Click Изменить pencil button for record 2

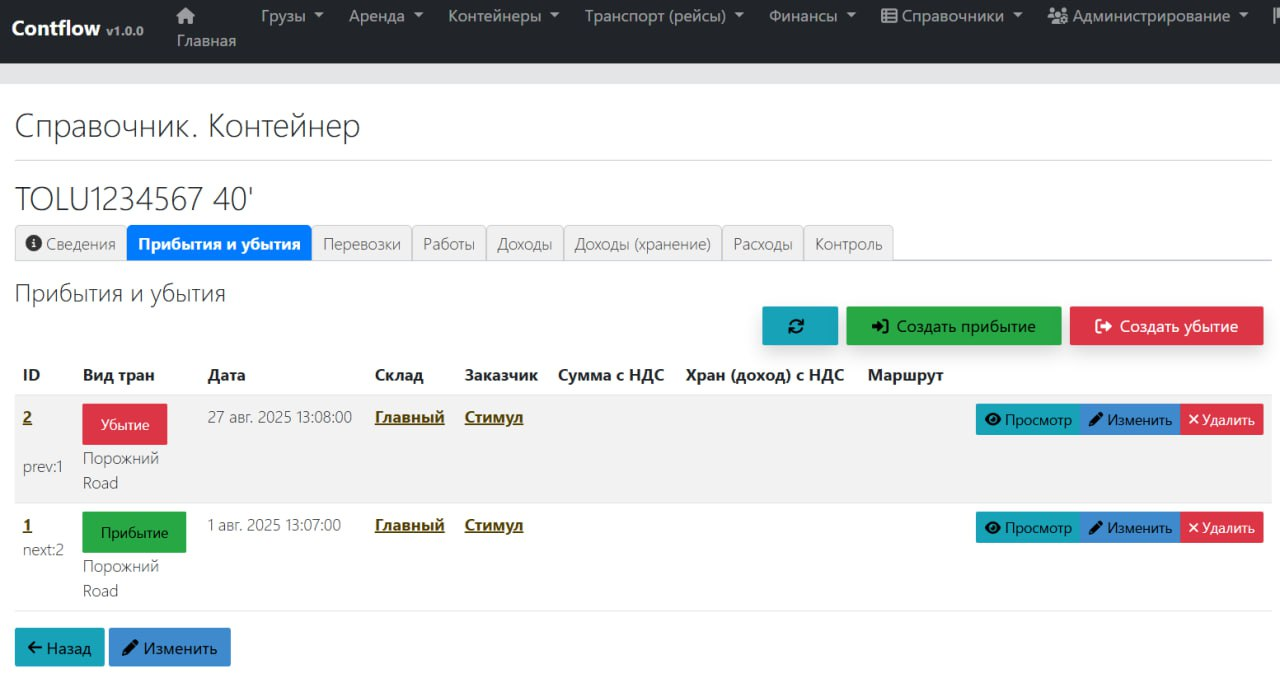pos(1130,420)
